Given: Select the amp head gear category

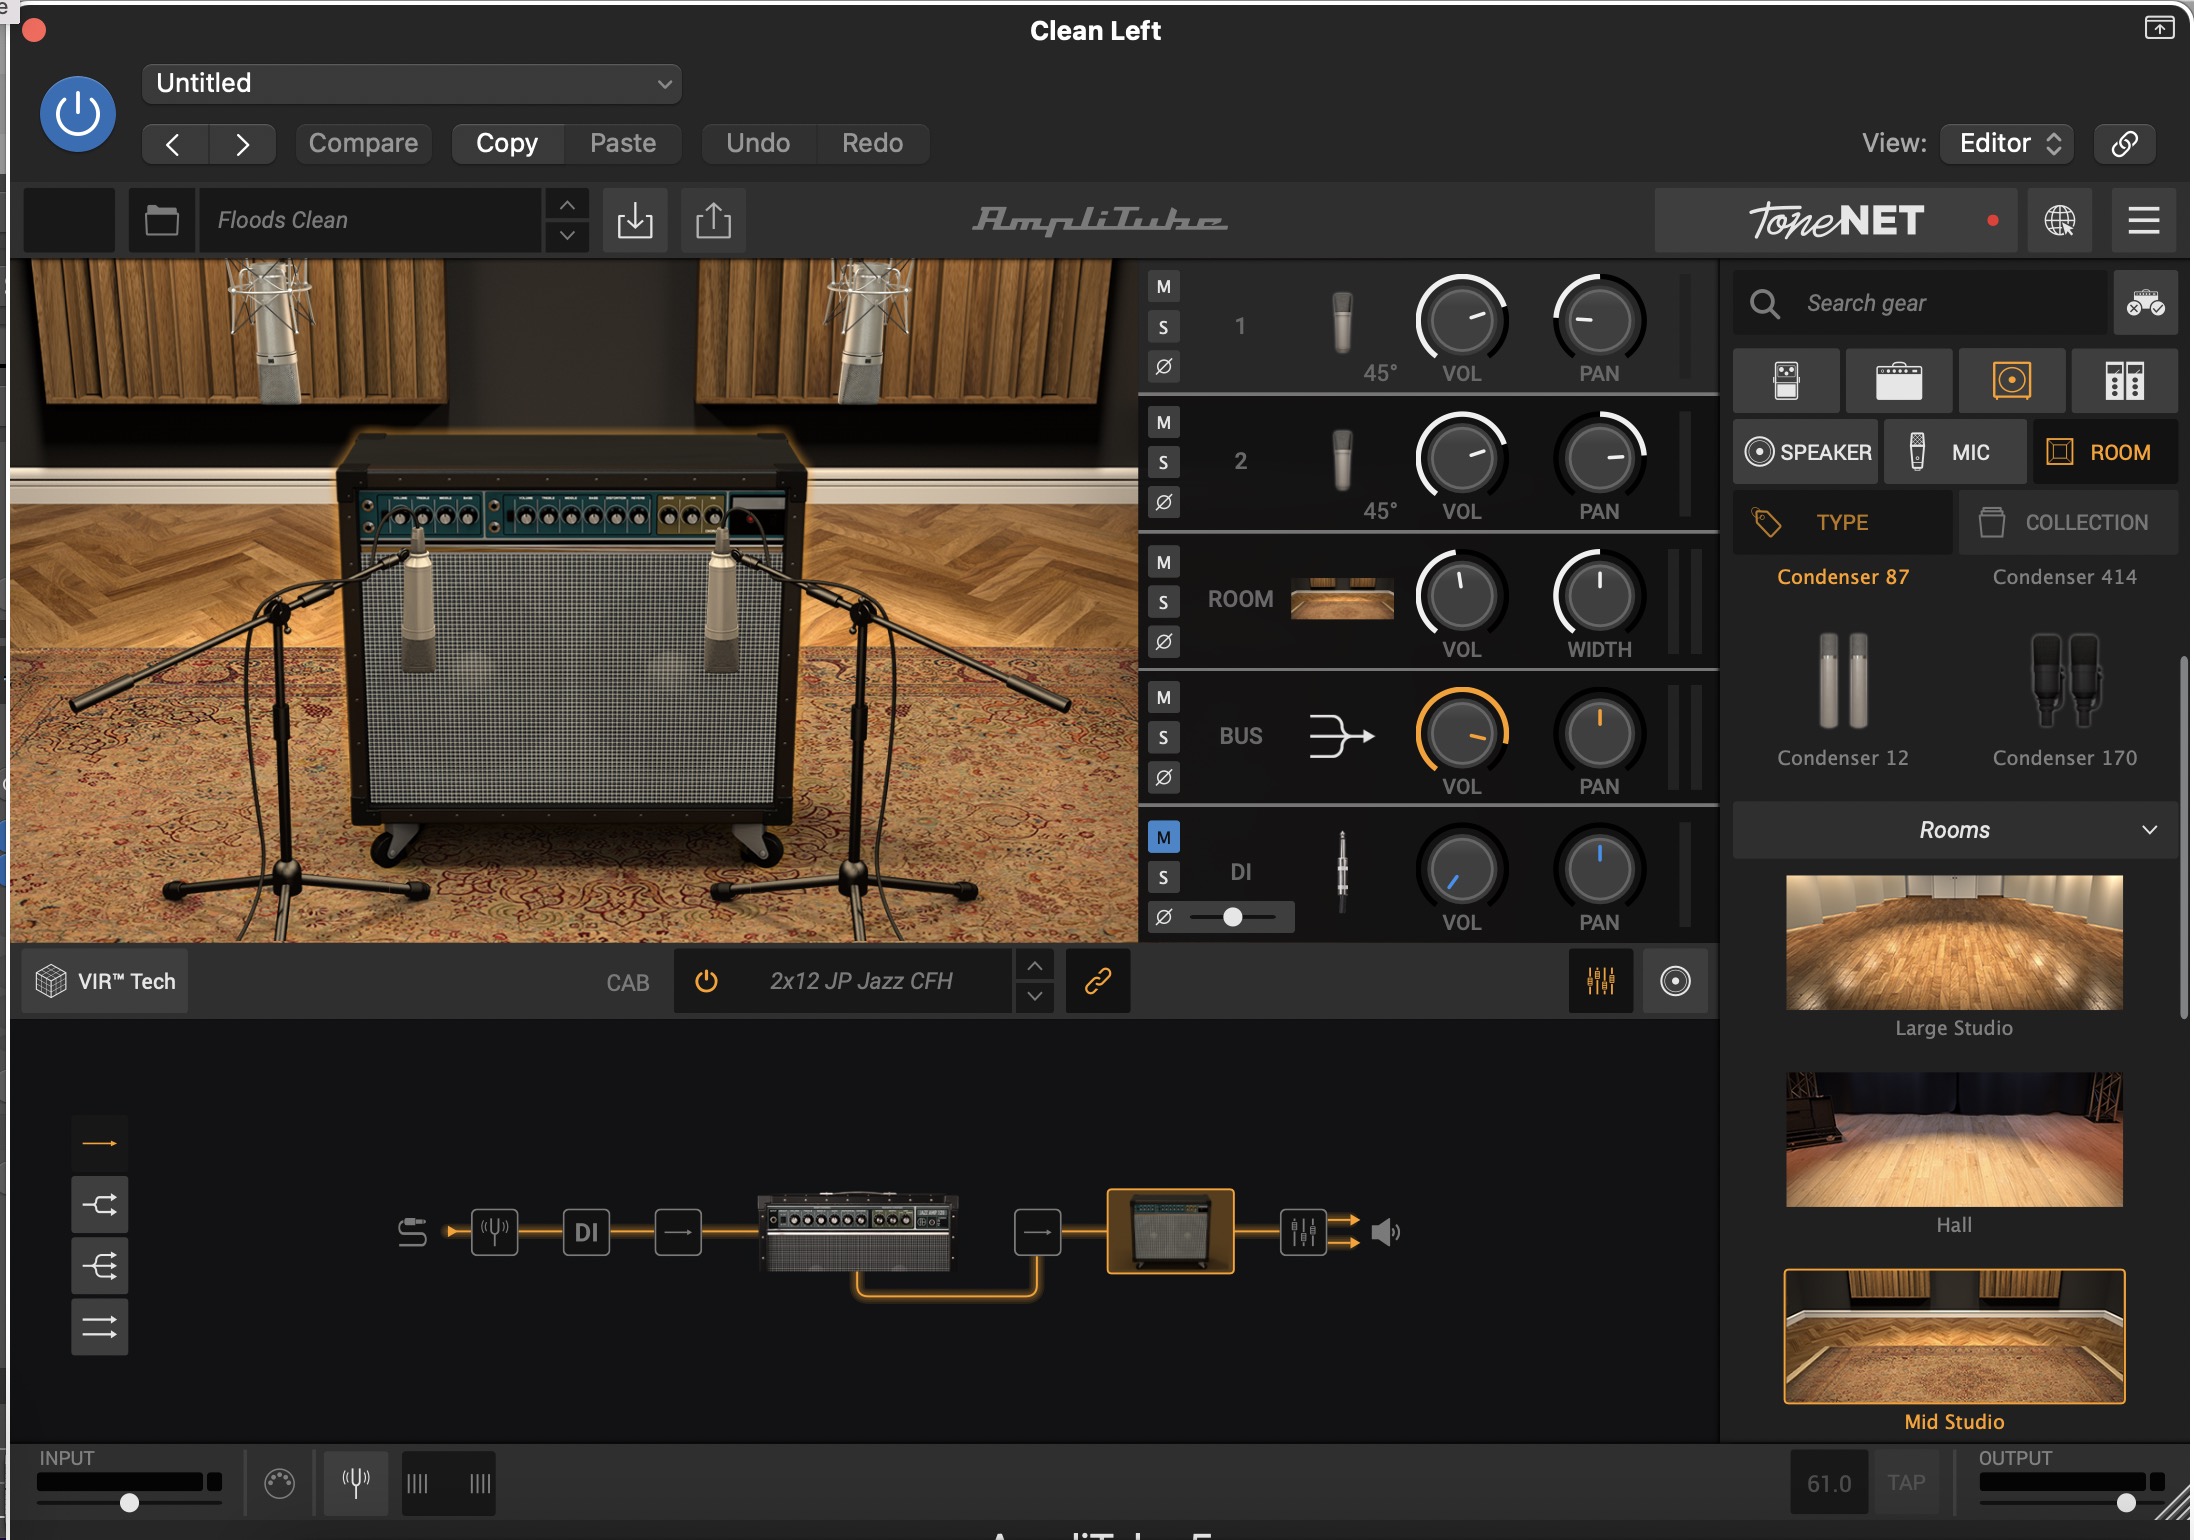Looking at the screenshot, I should (x=1898, y=381).
